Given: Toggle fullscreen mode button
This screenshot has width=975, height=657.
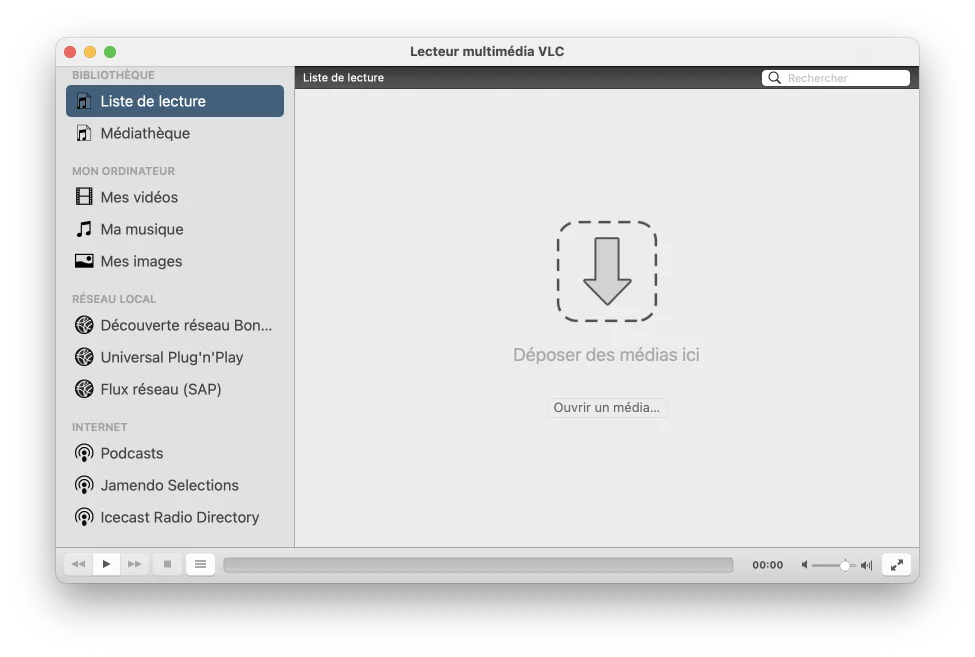Looking at the screenshot, I should pyautogui.click(x=897, y=565).
